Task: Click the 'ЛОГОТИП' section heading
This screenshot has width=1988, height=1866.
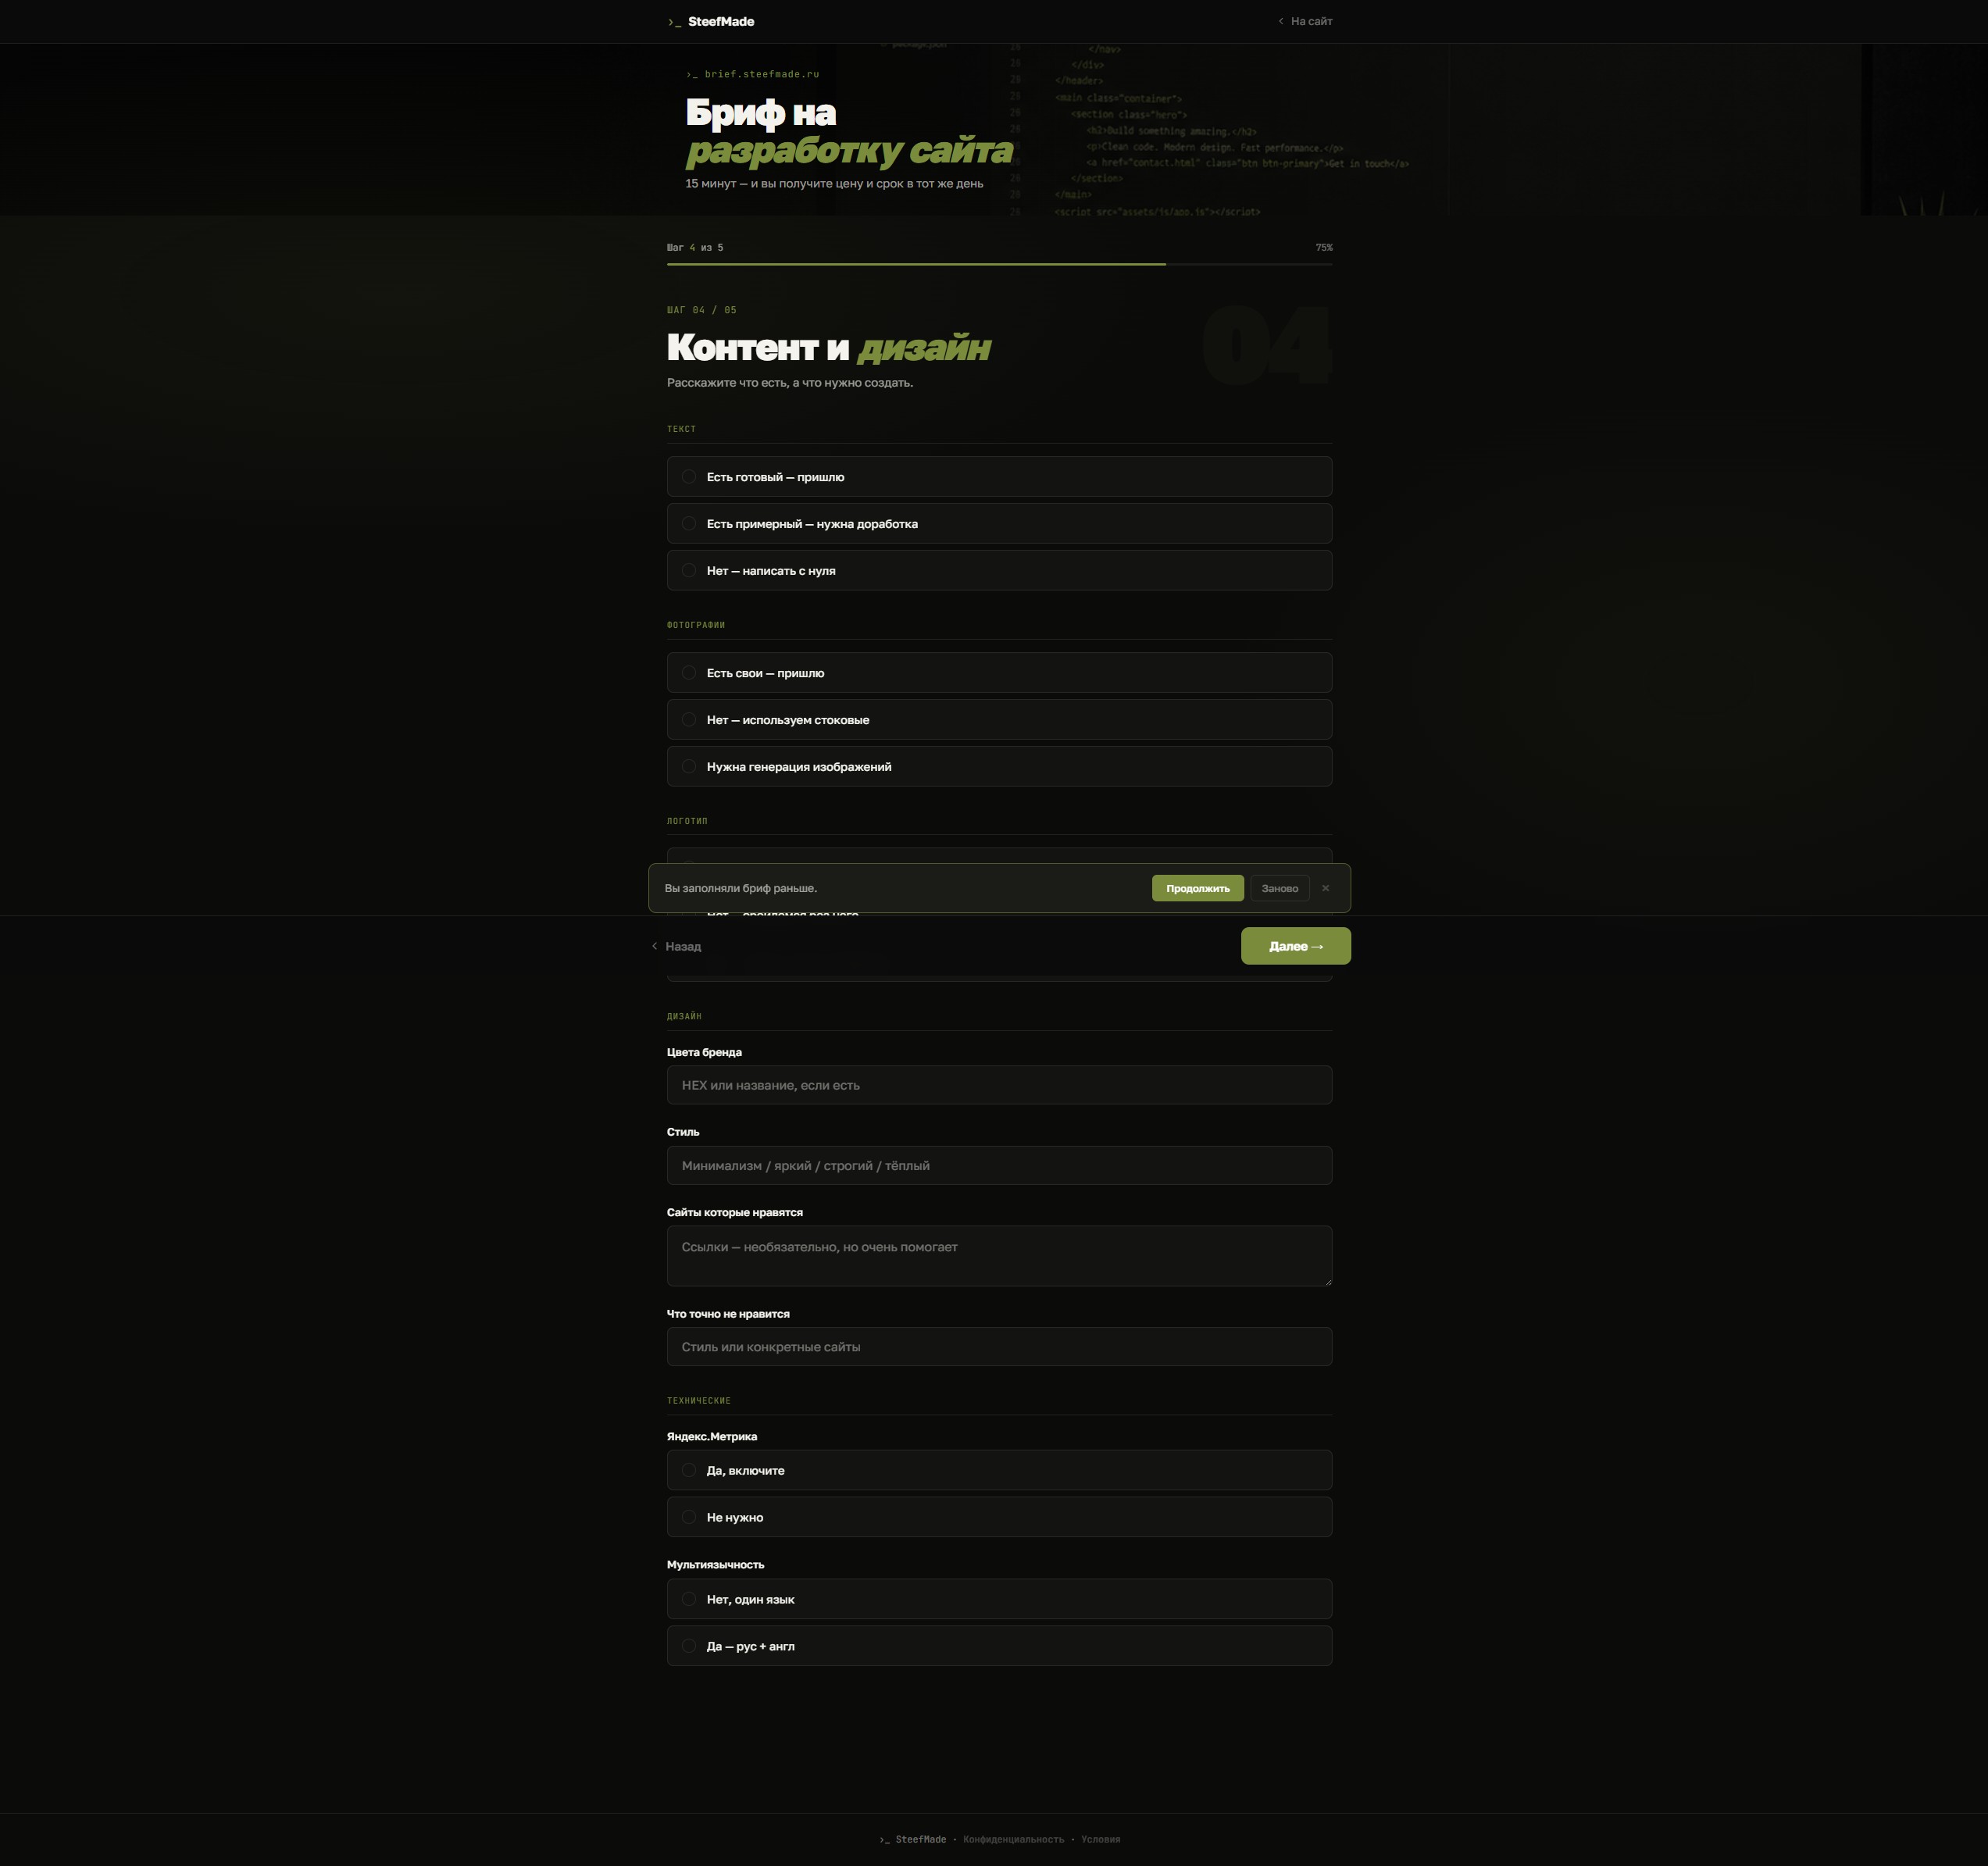Action: point(687,821)
